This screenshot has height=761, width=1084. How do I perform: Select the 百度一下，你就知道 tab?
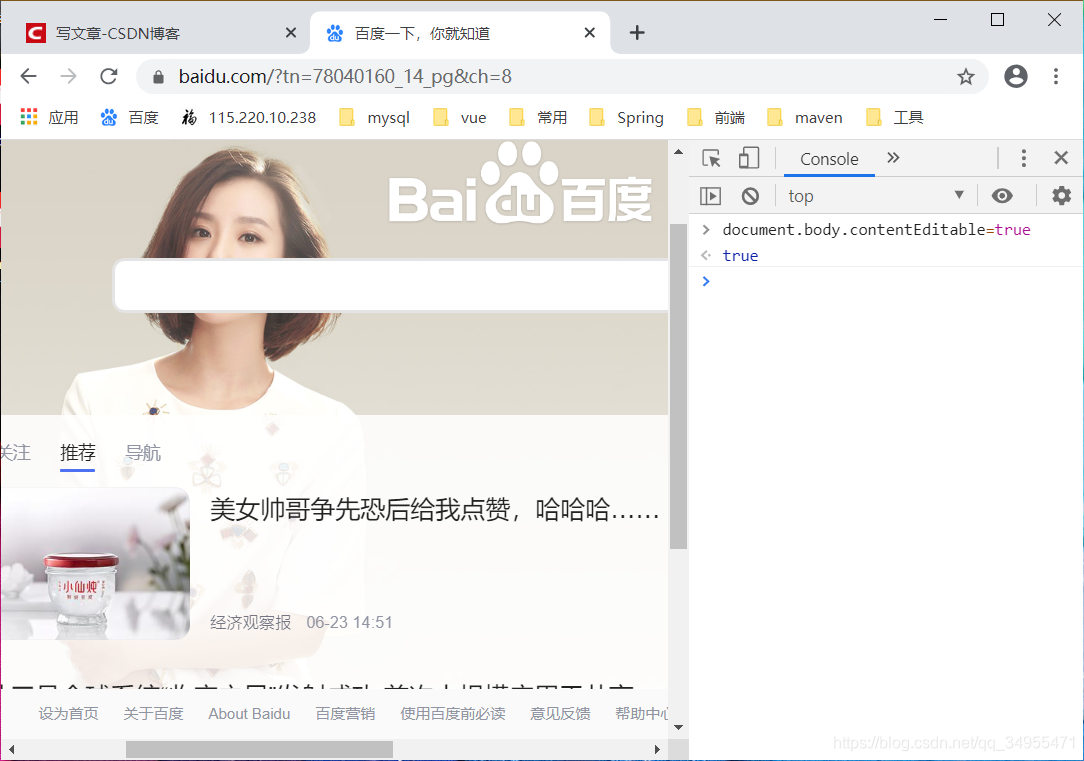[x=460, y=32]
